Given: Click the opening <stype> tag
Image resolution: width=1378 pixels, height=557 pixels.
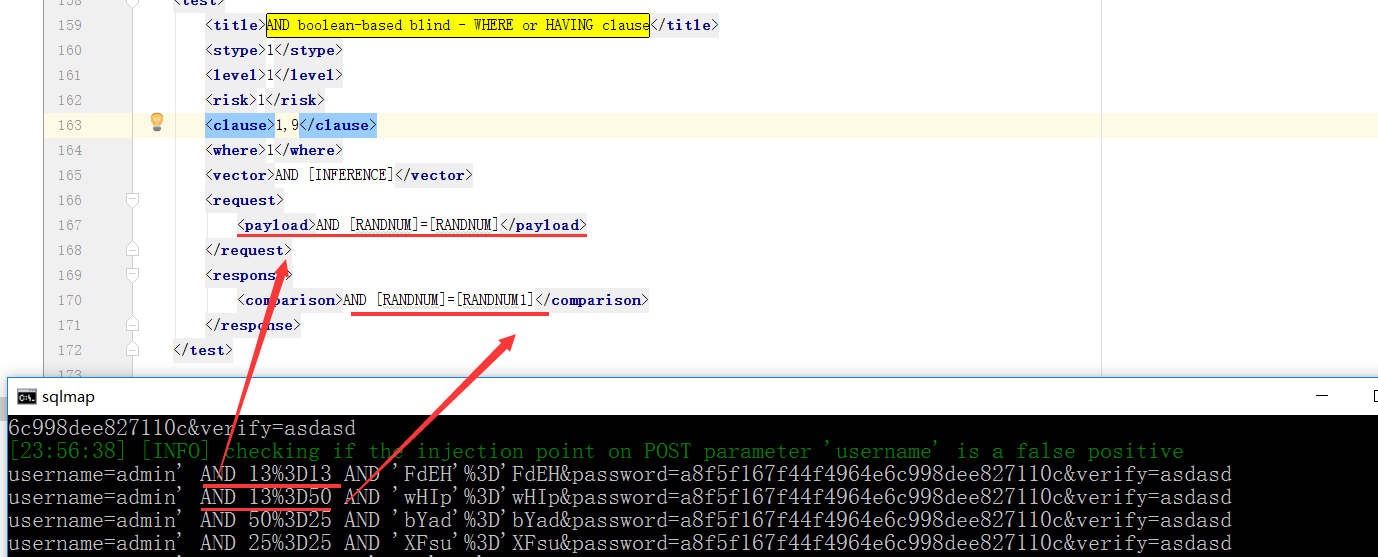Looking at the screenshot, I should coord(235,50).
